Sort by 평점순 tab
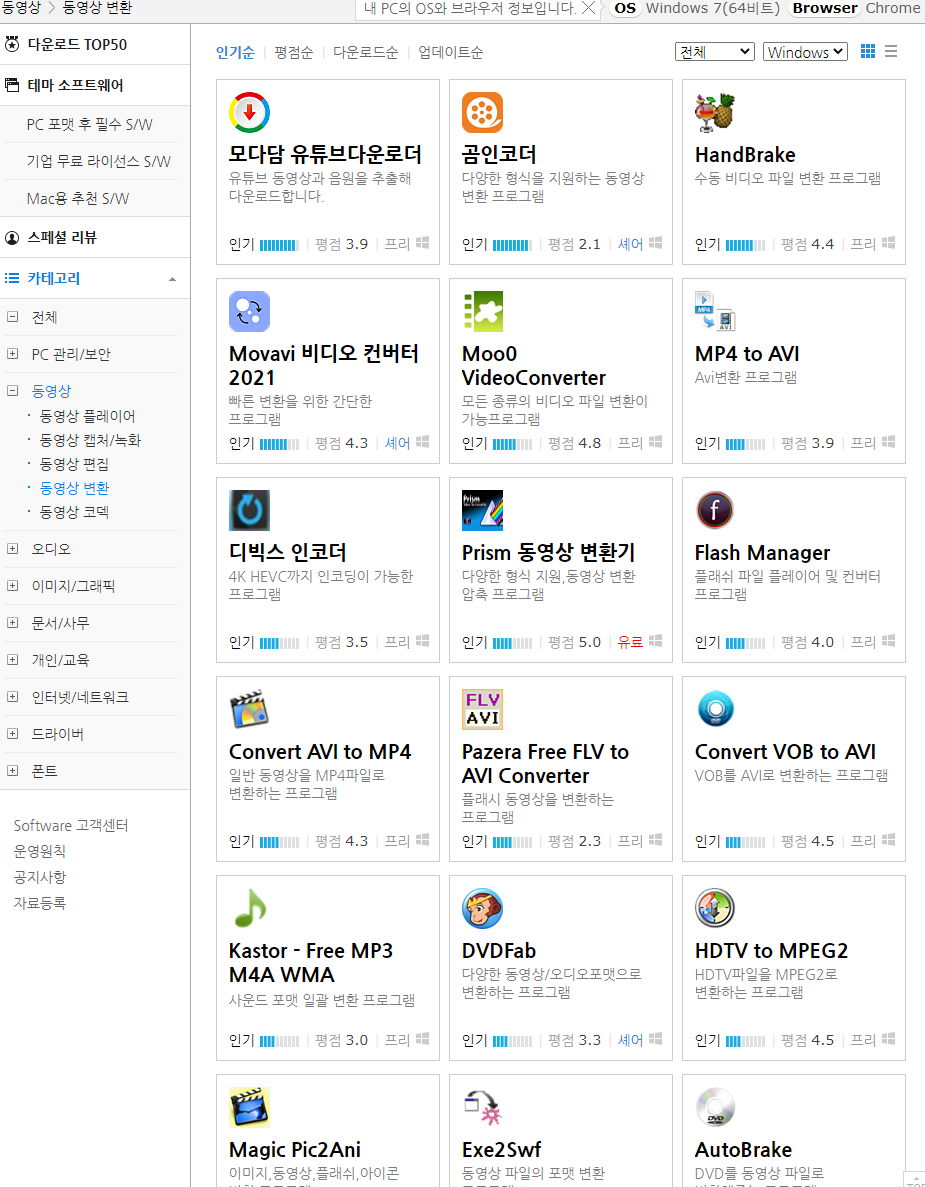This screenshot has height=1187, width=925. coord(294,52)
